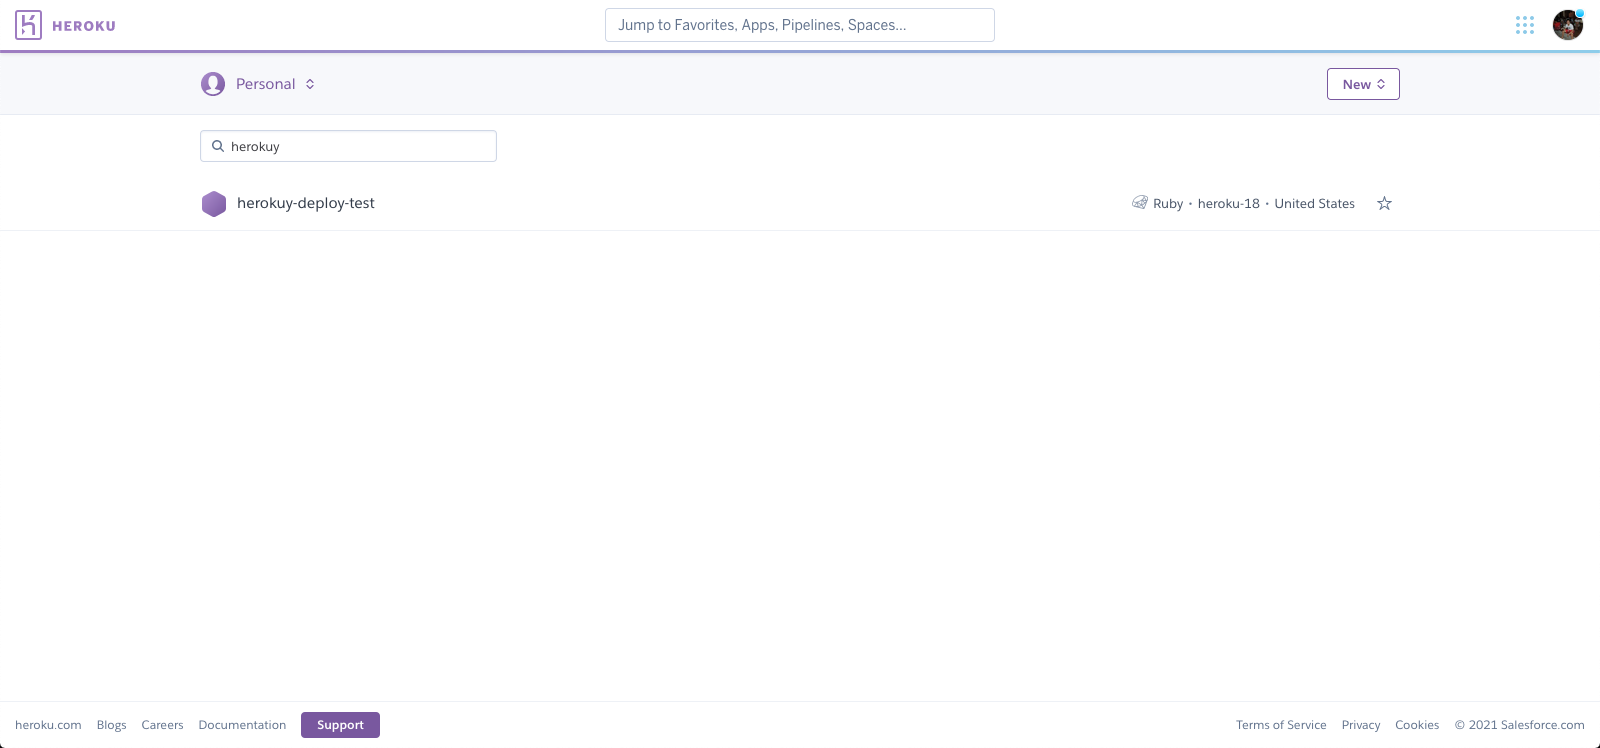
Task: Open the Cookies footer link
Action: tap(1417, 725)
